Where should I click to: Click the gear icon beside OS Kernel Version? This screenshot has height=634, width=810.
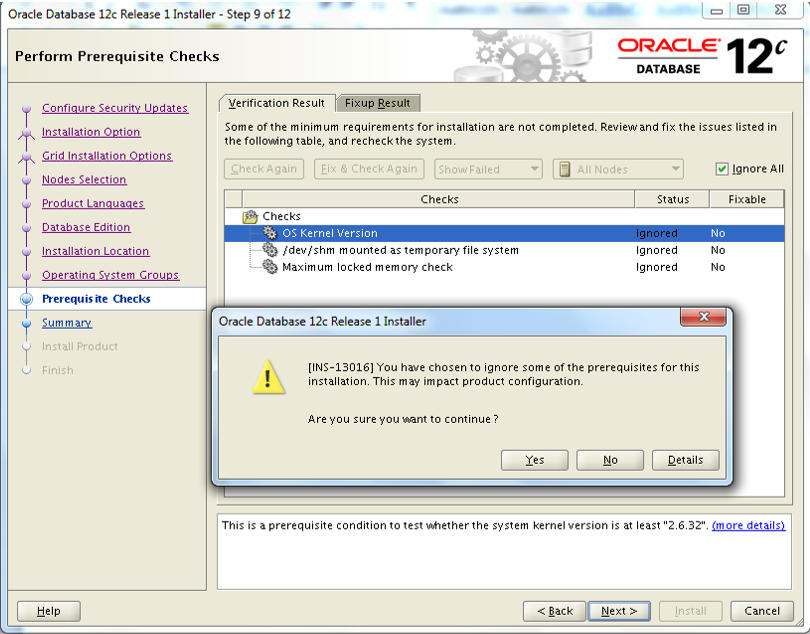(270, 233)
